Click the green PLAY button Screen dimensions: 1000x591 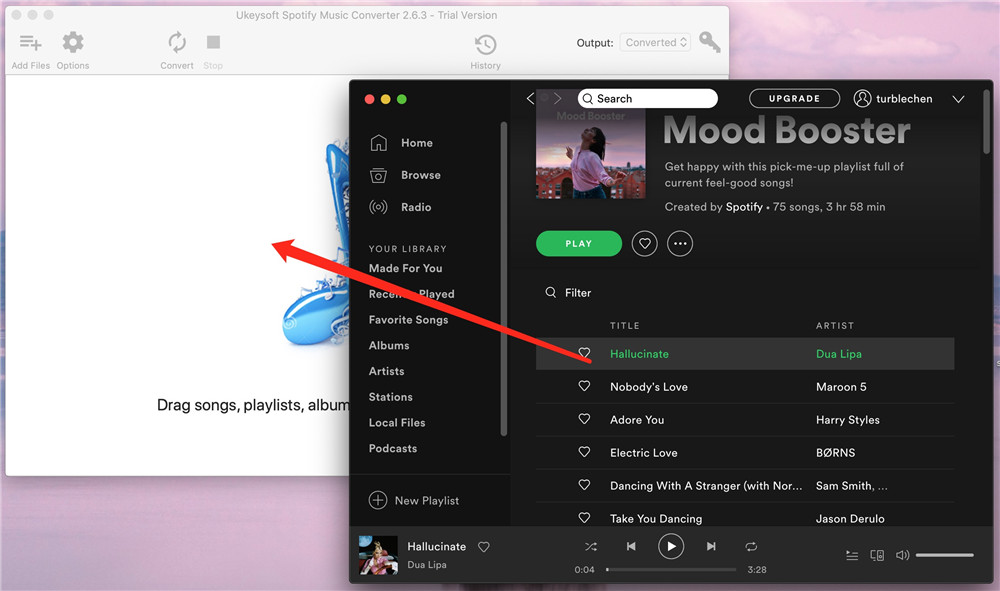[578, 244]
